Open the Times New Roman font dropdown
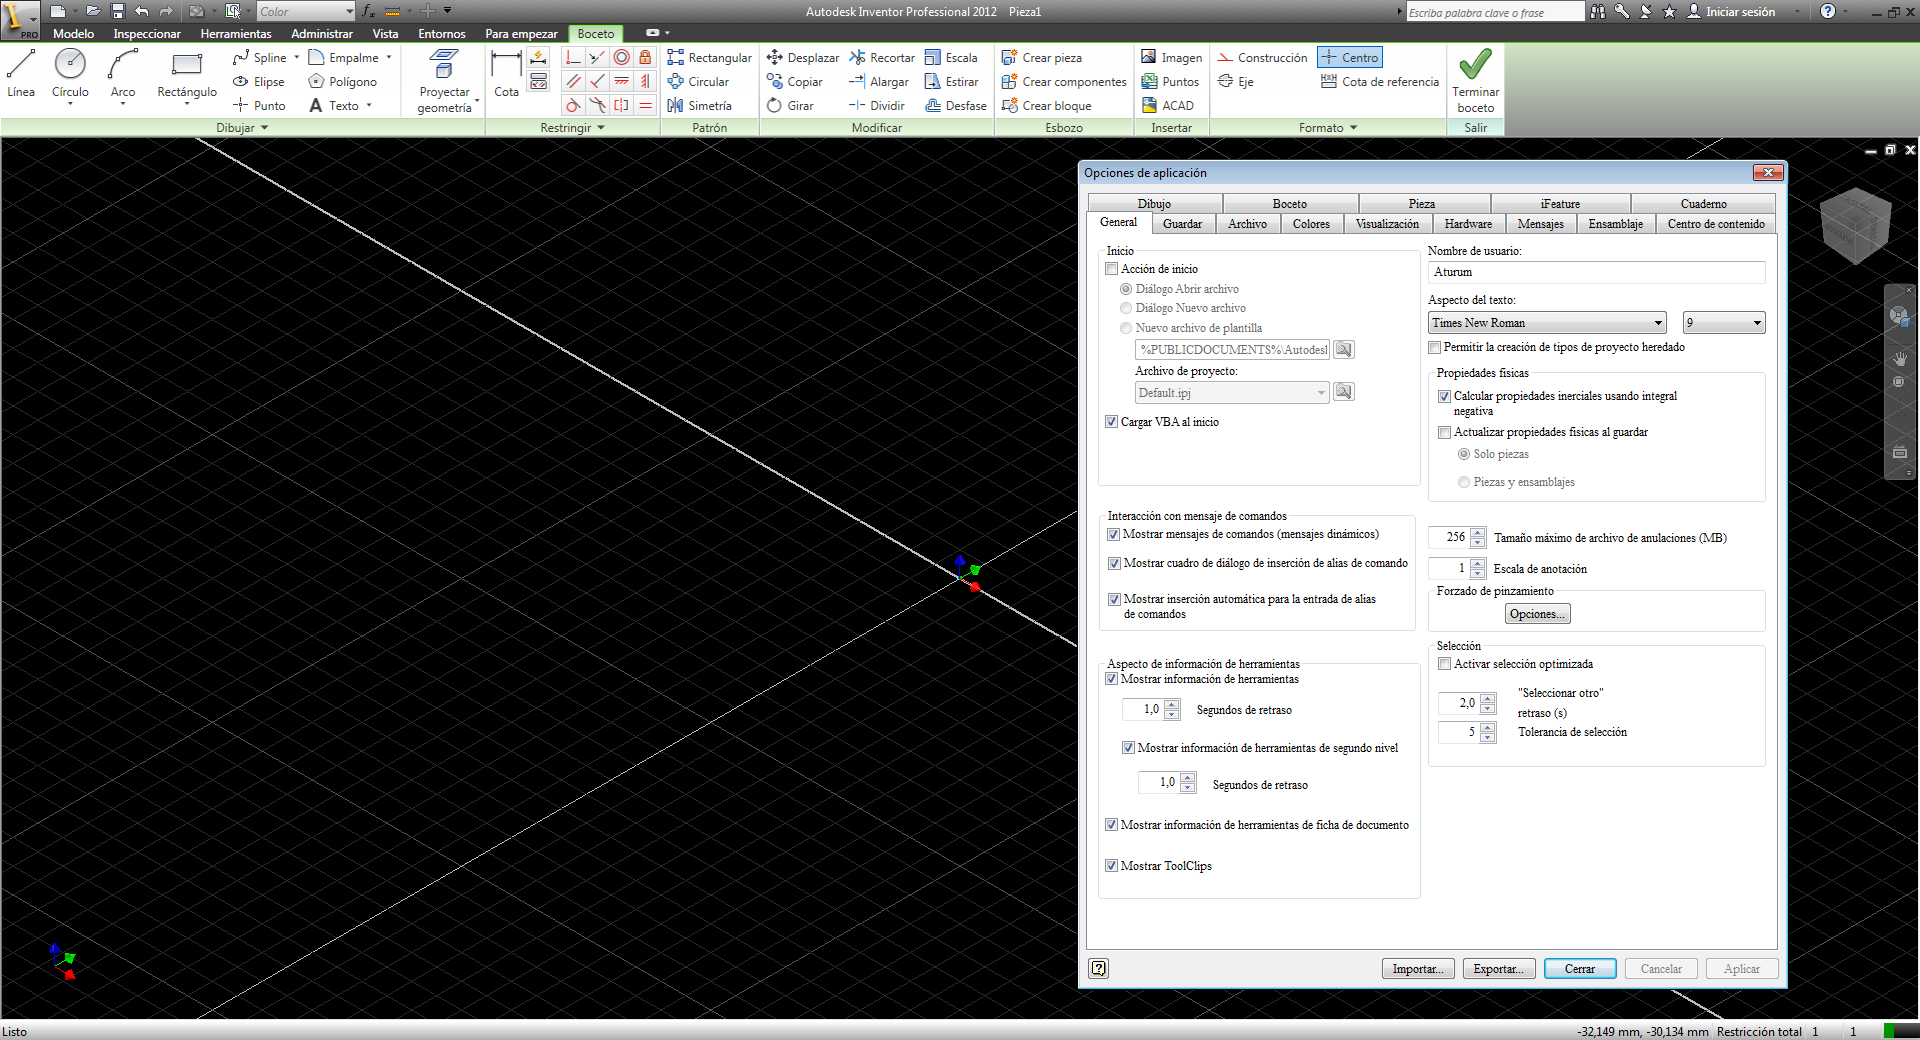The image size is (1920, 1040). [x=1547, y=323]
